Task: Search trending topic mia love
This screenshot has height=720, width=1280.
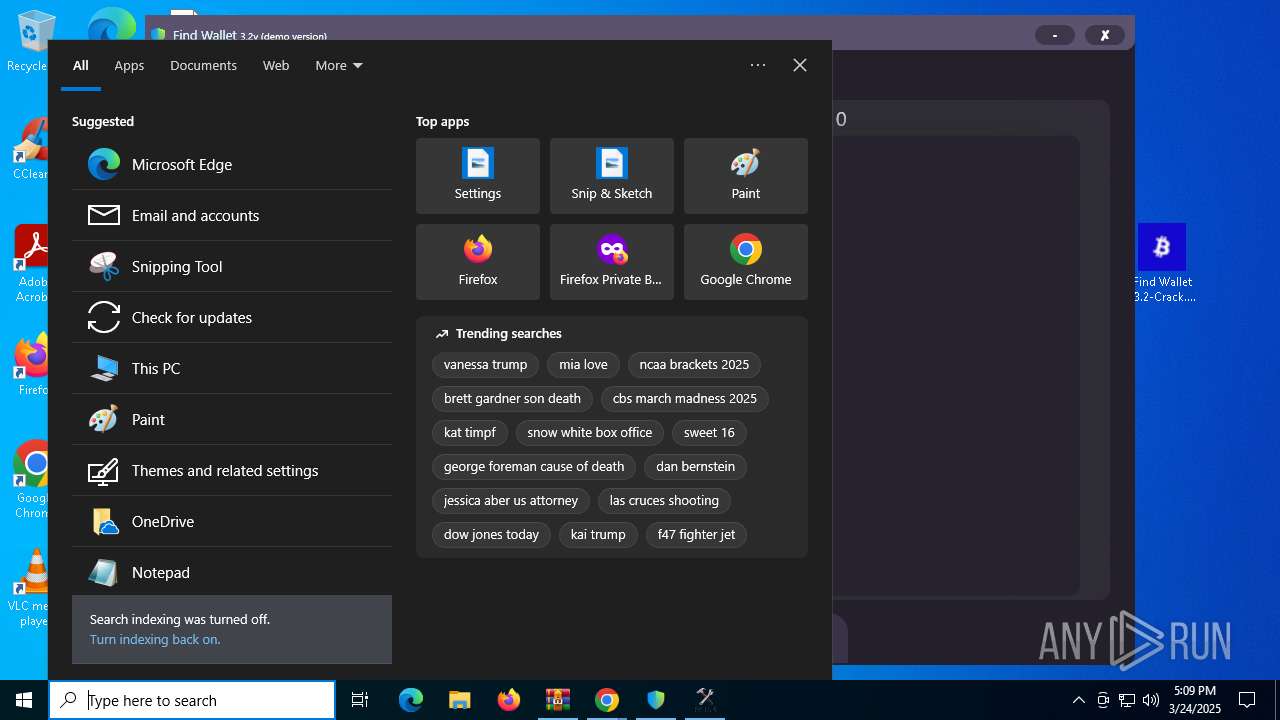Action: tap(583, 364)
